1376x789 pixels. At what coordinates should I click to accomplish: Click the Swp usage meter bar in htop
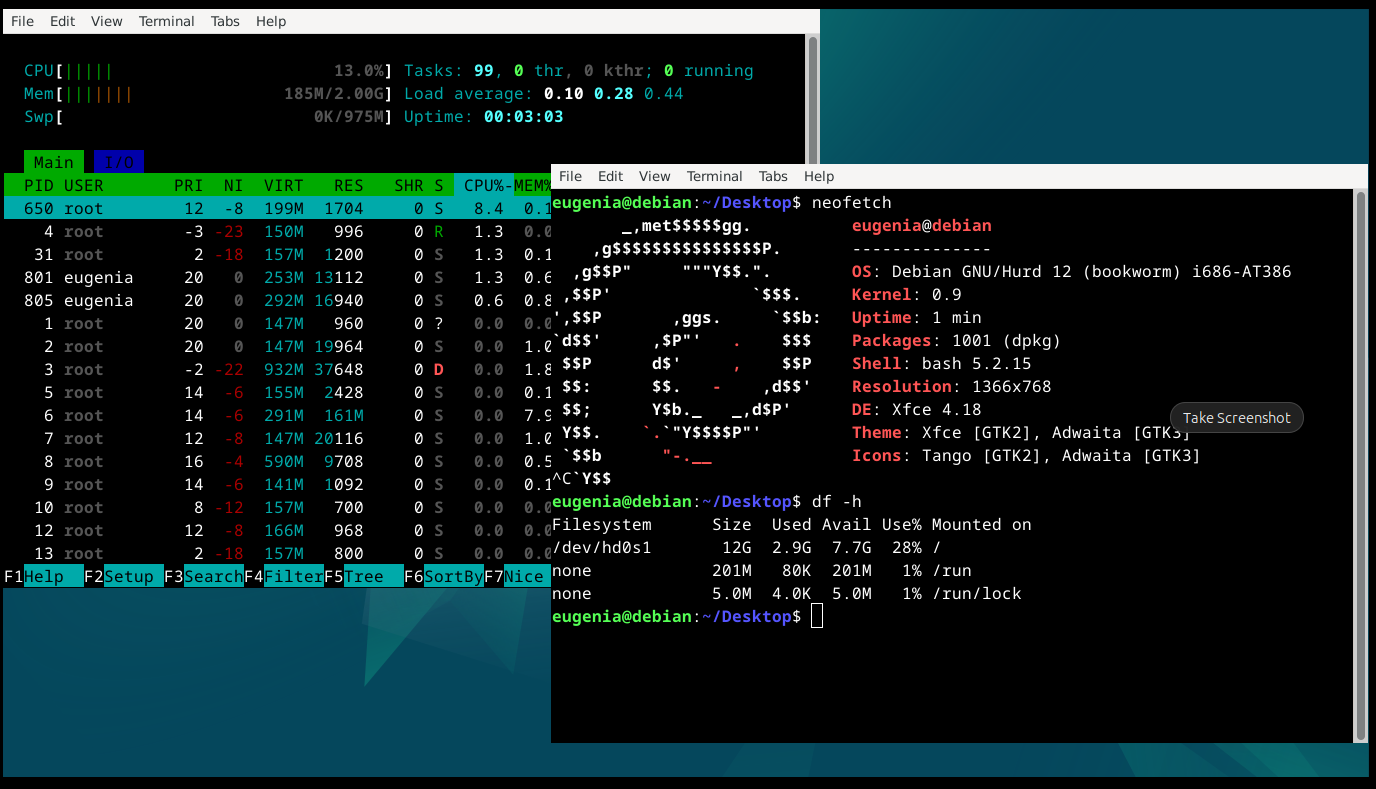[209, 117]
